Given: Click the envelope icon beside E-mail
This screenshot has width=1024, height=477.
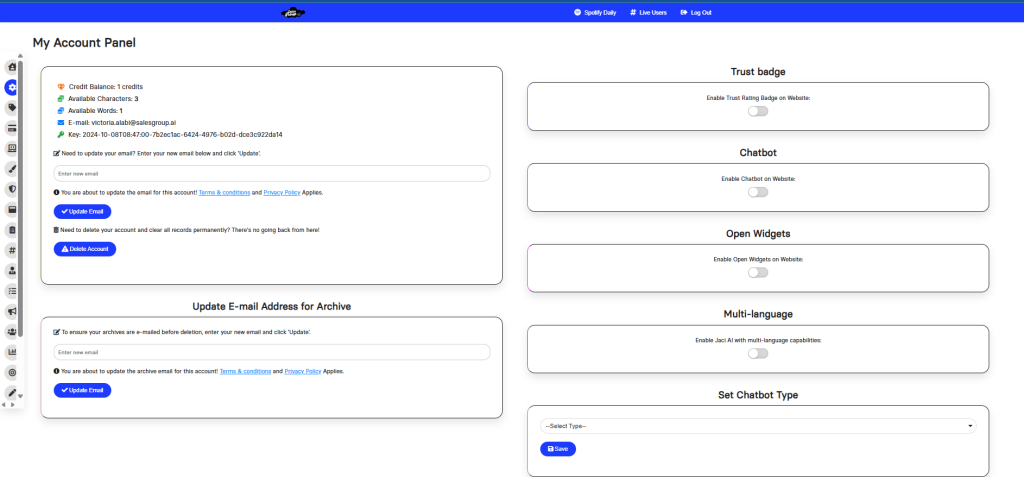Looking at the screenshot, I should click(x=61, y=122).
